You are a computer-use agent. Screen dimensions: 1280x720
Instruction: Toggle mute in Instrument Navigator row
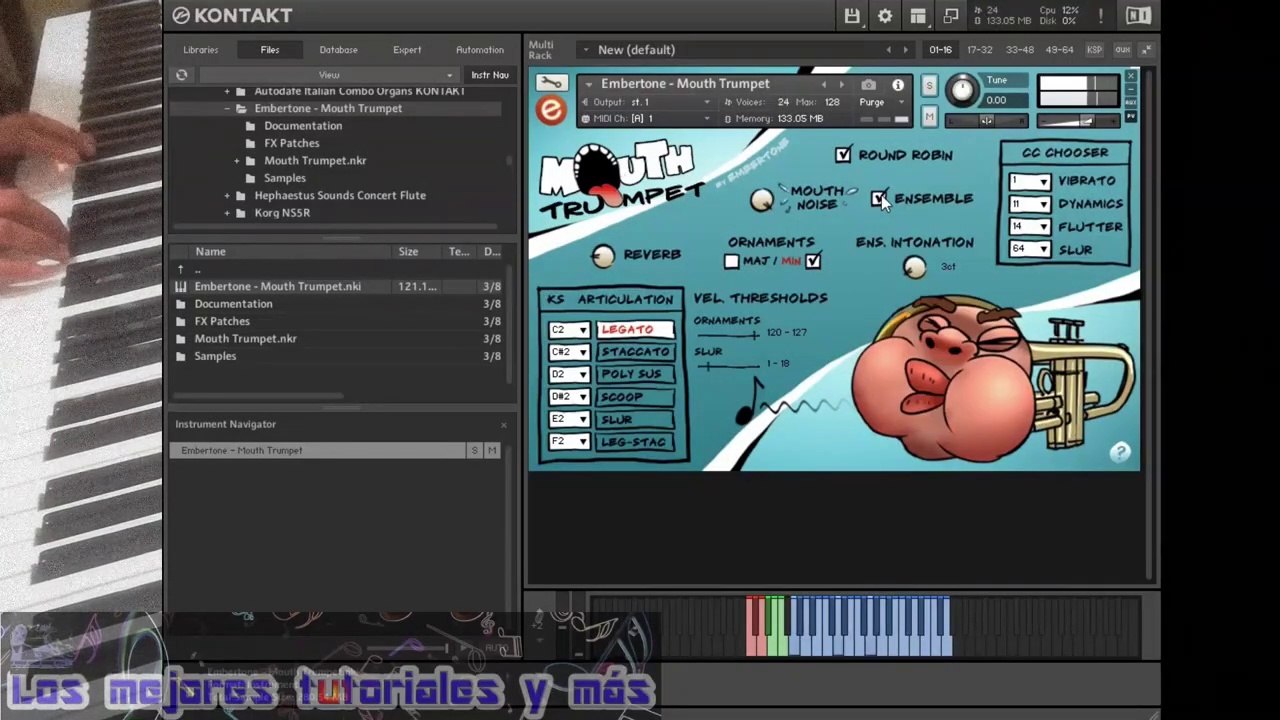point(491,451)
